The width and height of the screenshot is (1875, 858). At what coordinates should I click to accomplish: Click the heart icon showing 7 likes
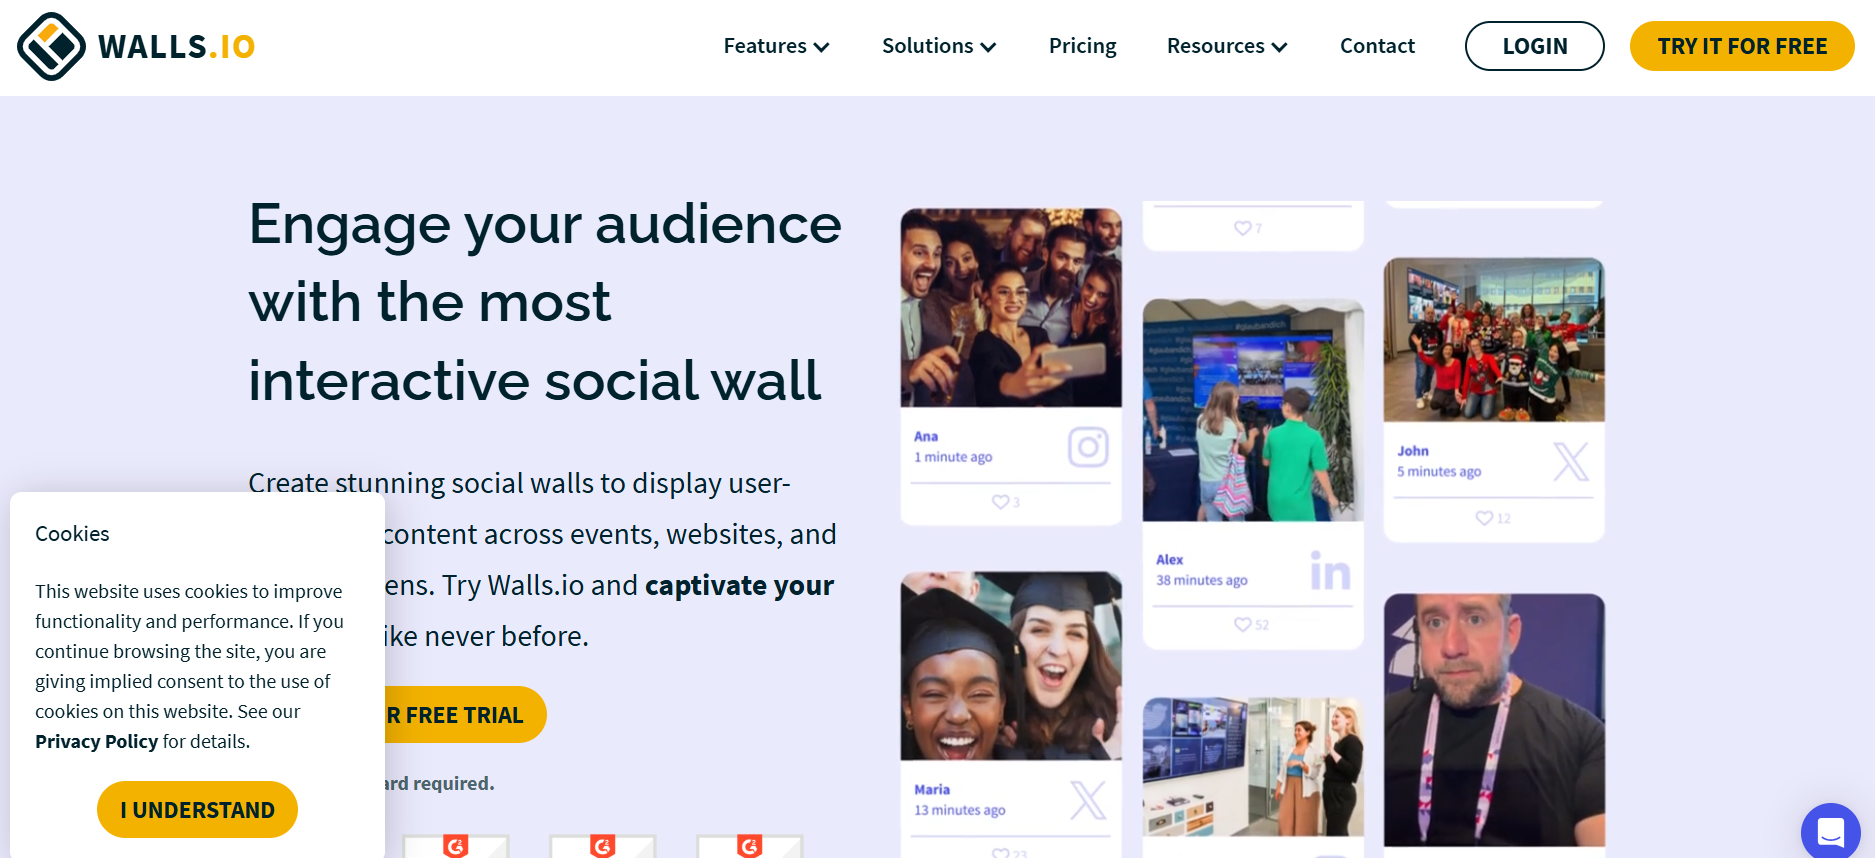[1242, 228]
